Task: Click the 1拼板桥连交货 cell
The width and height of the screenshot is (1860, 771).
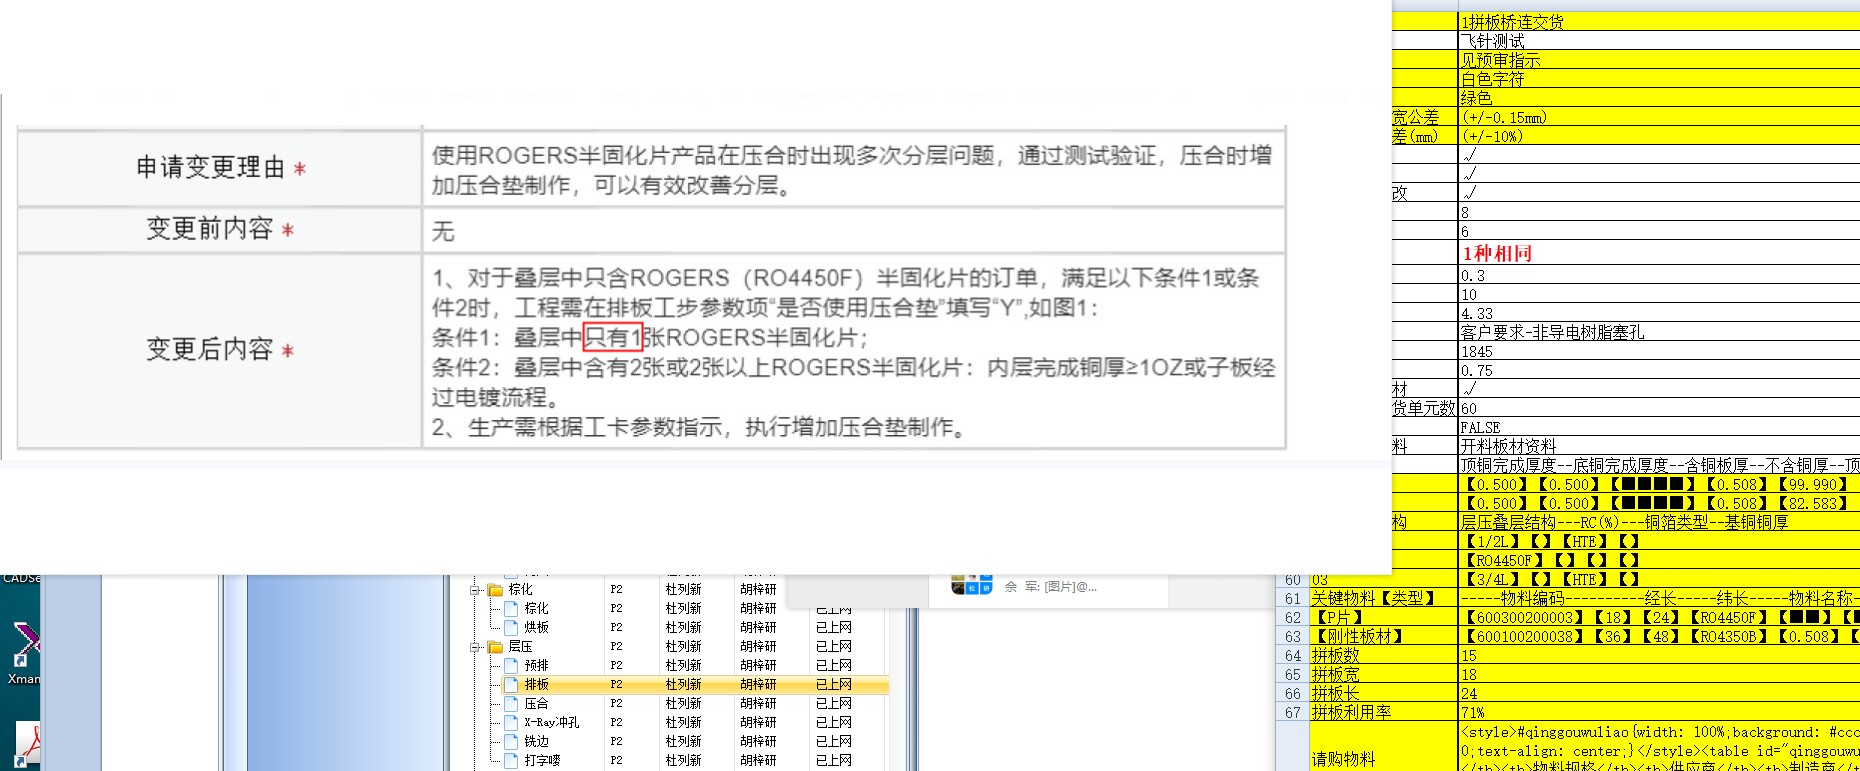Action: click(1659, 22)
